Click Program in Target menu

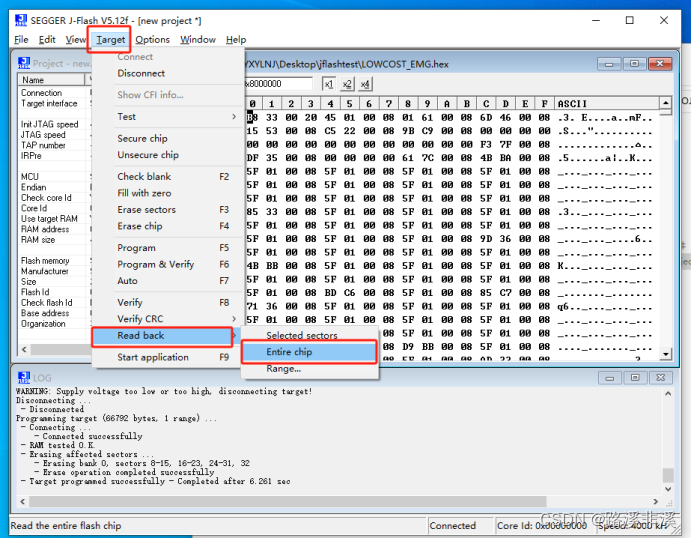point(168,248)
